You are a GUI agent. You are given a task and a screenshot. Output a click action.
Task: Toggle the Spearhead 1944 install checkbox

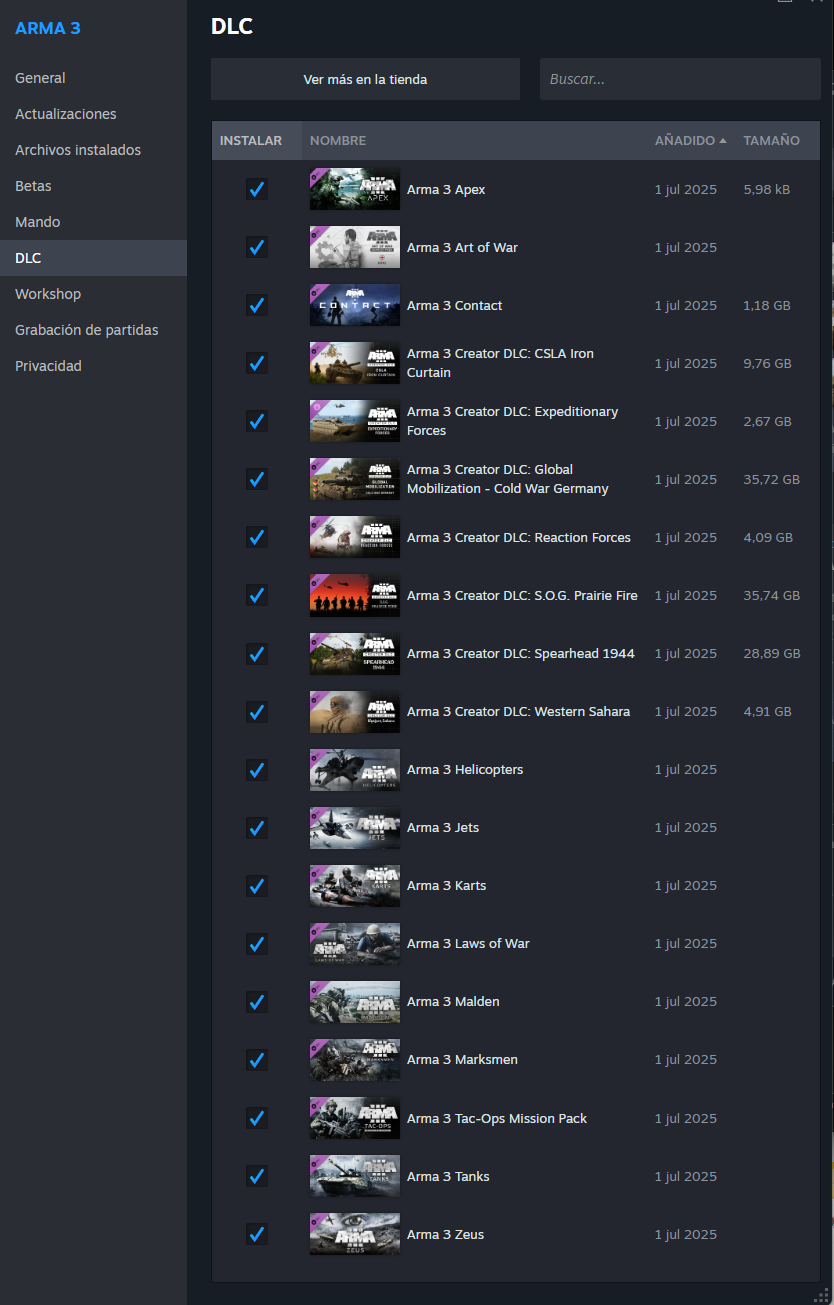click(257, 653)
